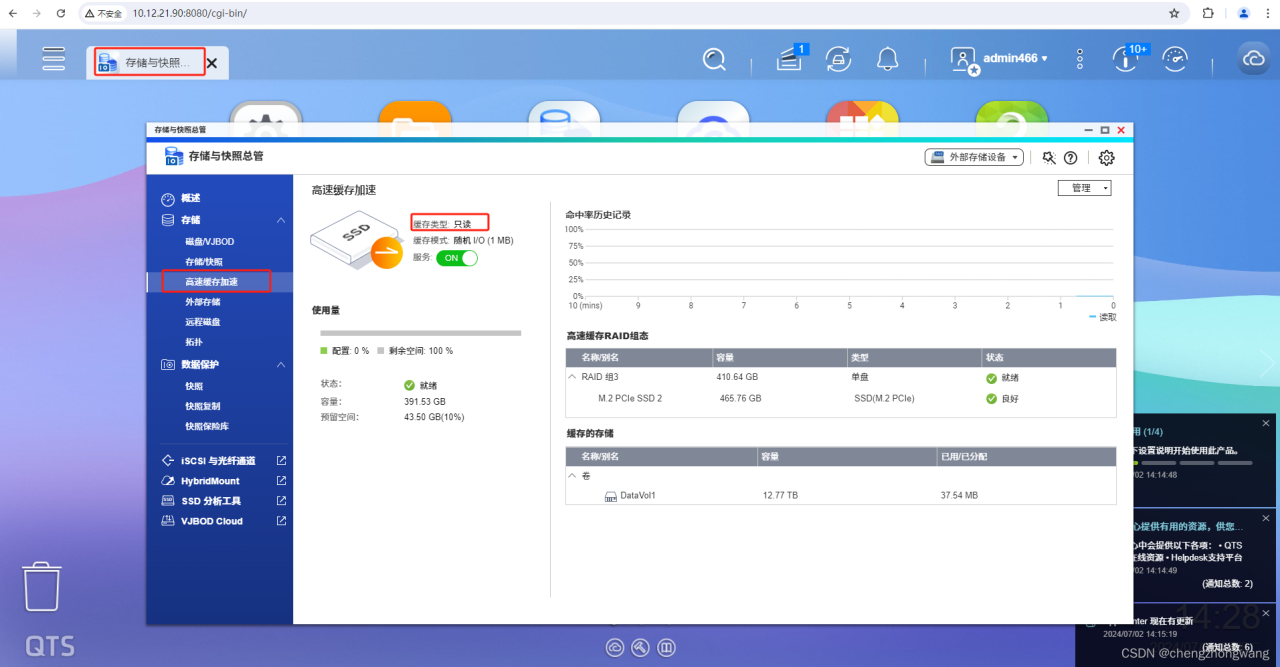
Task: Select the DataVol1 volume row
Action: [x=637, y=495]
